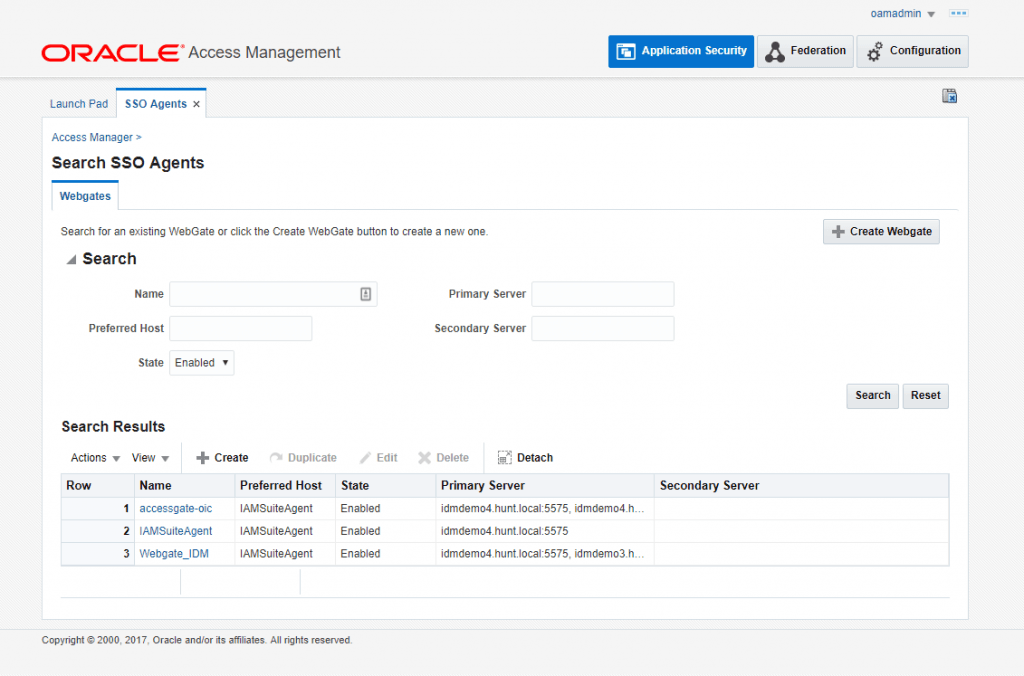Open the Actions menu dropdown
This screenshot has height=676, width=1024.
pyautogui.click(x=96, y=458)
